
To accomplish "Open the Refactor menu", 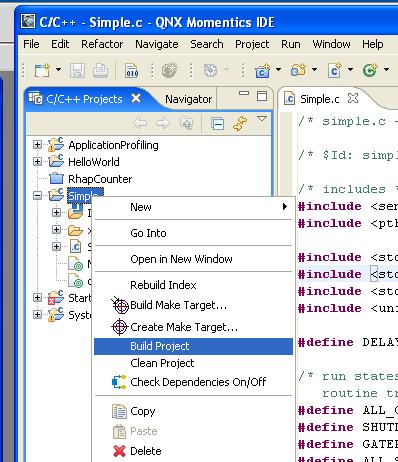I will 102,44.
